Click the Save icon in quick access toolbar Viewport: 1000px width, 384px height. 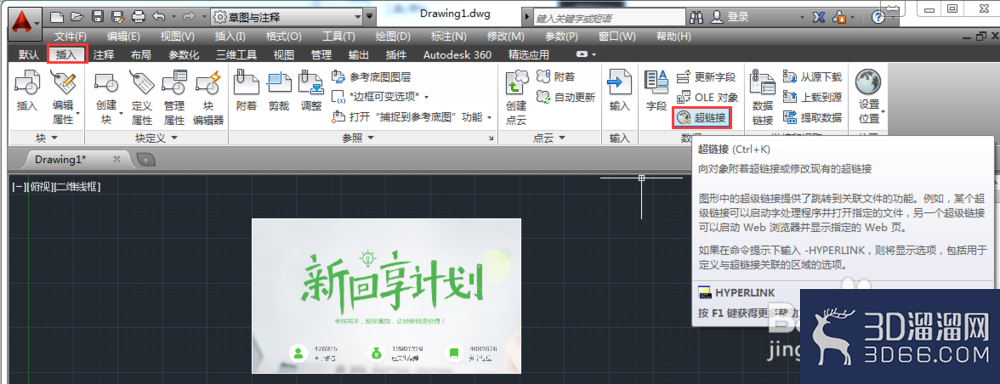tap(97, 17)
